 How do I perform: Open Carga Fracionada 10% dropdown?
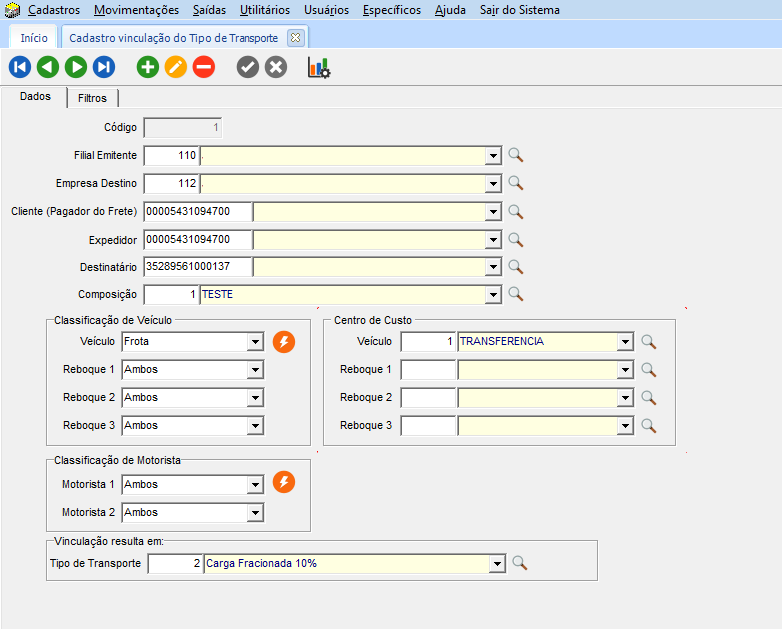tap(497, 564)
